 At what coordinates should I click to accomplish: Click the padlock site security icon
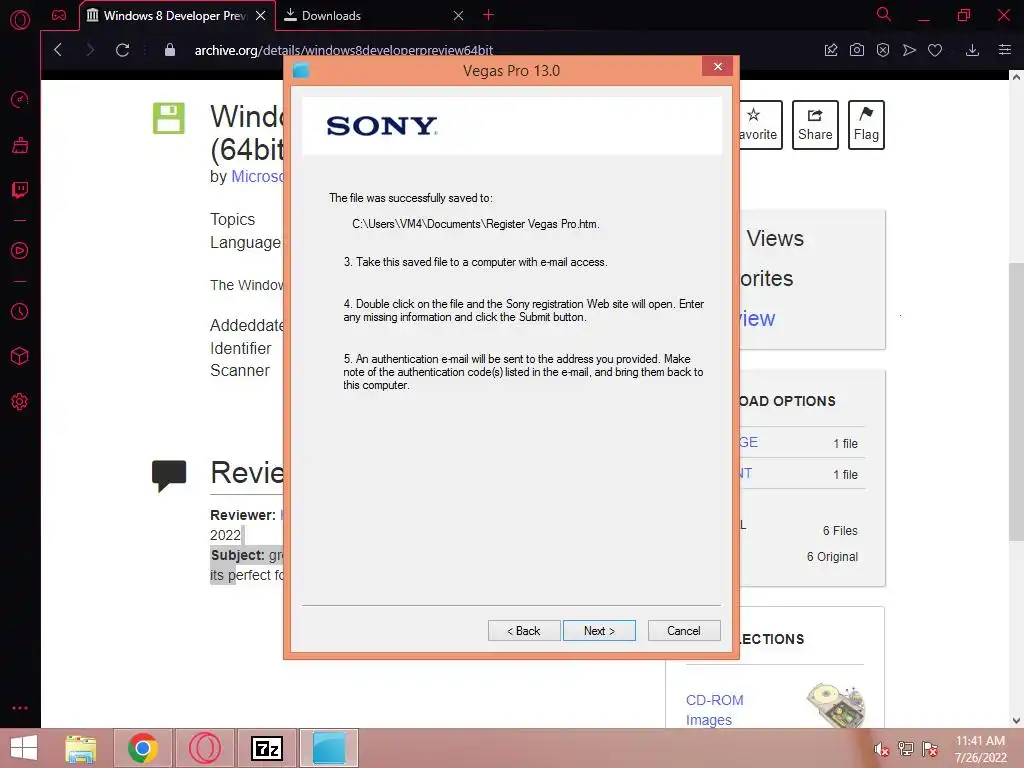tap(170, 50)
